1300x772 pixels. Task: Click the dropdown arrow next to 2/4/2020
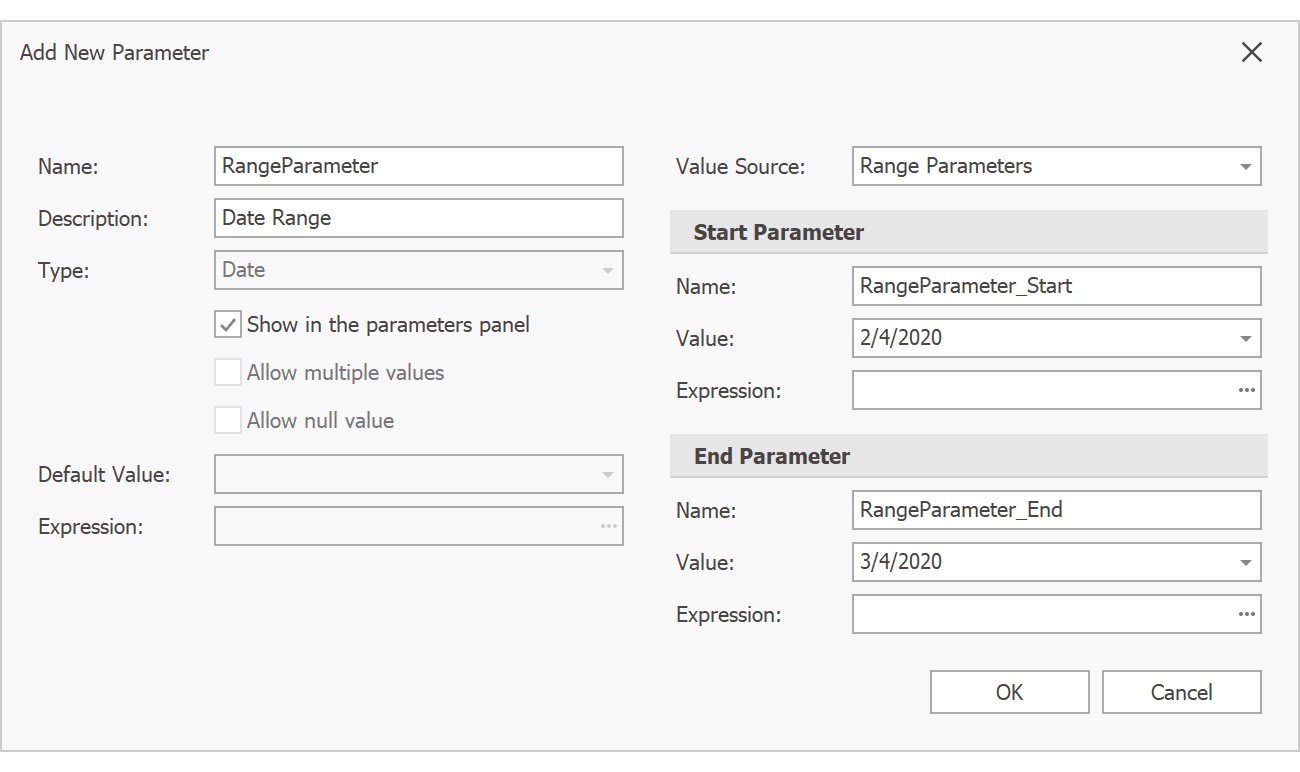(1246, 338)
